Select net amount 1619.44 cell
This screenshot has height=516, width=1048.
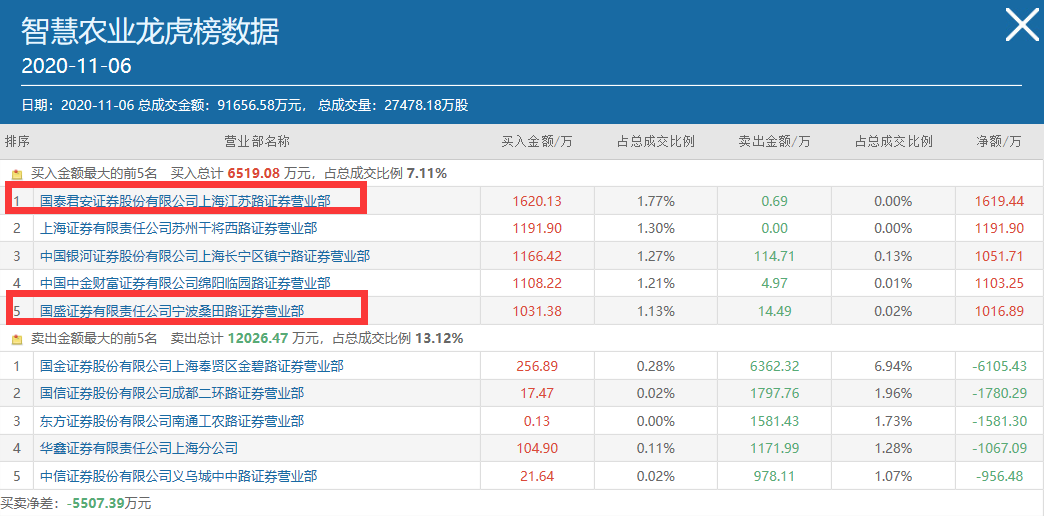(999, 201)
